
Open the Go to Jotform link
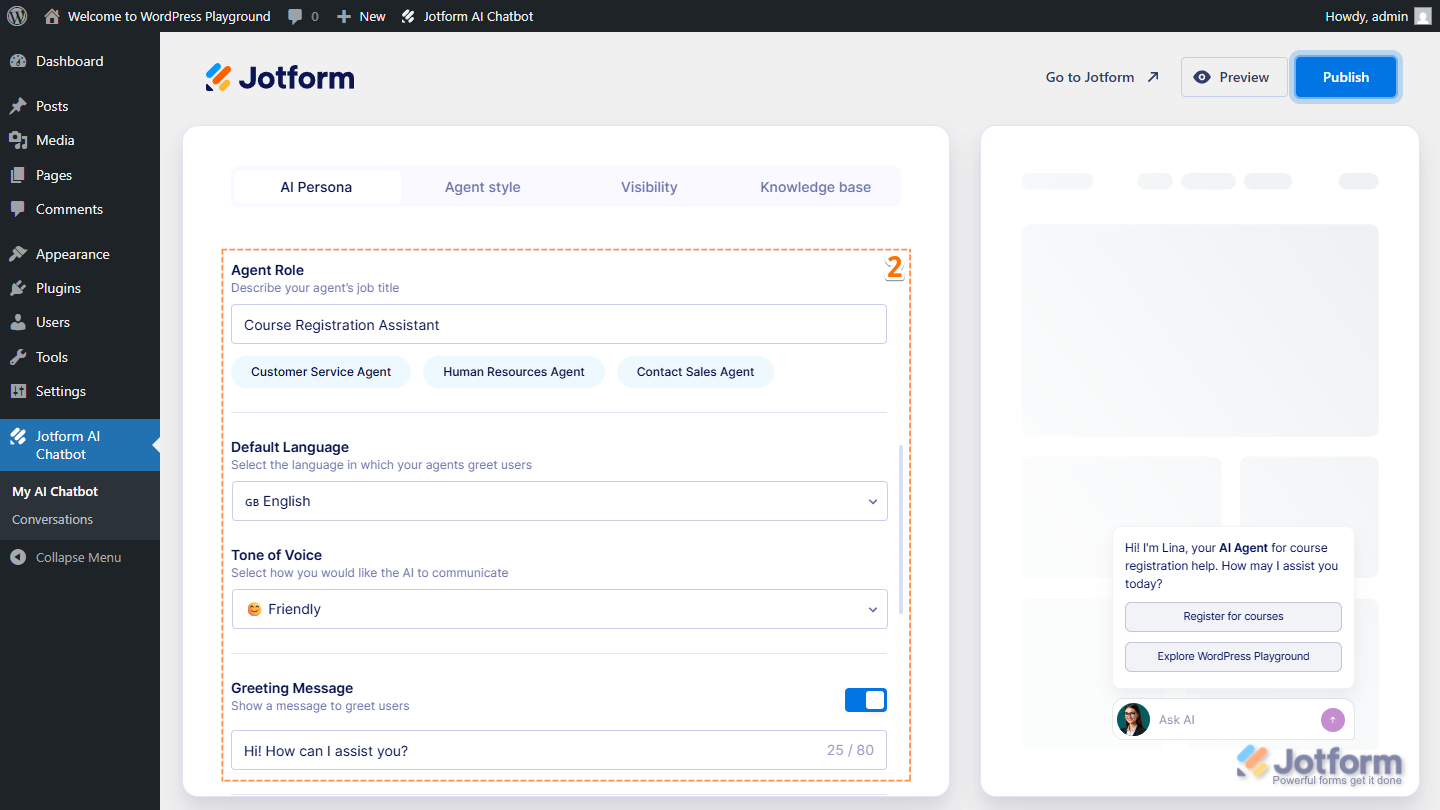pyautogui.click(x=1102, y=77)
